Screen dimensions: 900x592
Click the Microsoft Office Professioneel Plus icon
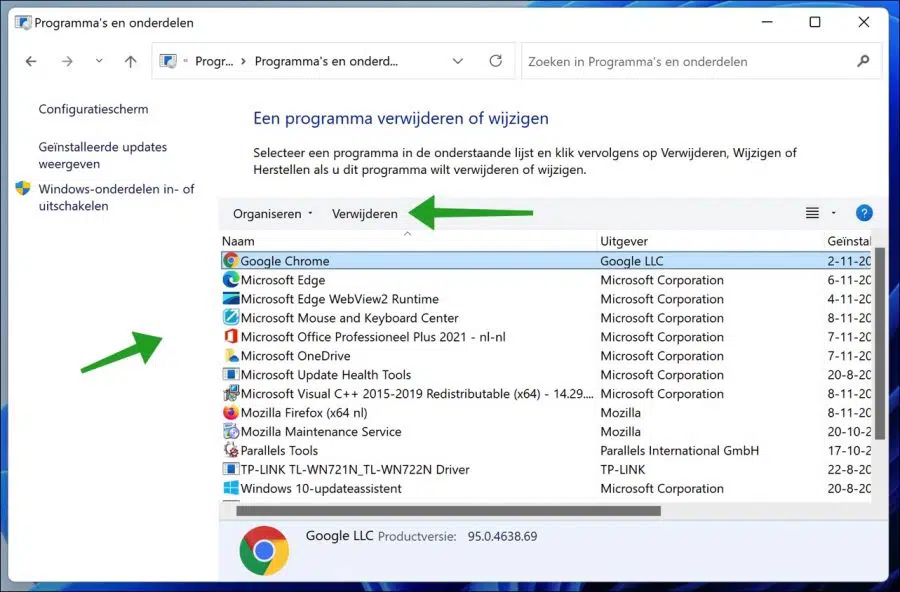[231, 336]
